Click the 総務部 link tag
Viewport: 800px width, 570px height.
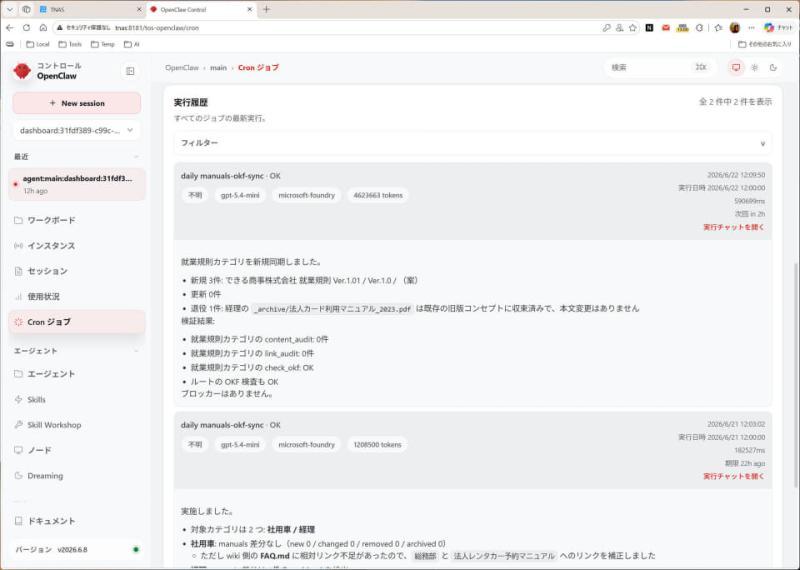click(425, 556)
